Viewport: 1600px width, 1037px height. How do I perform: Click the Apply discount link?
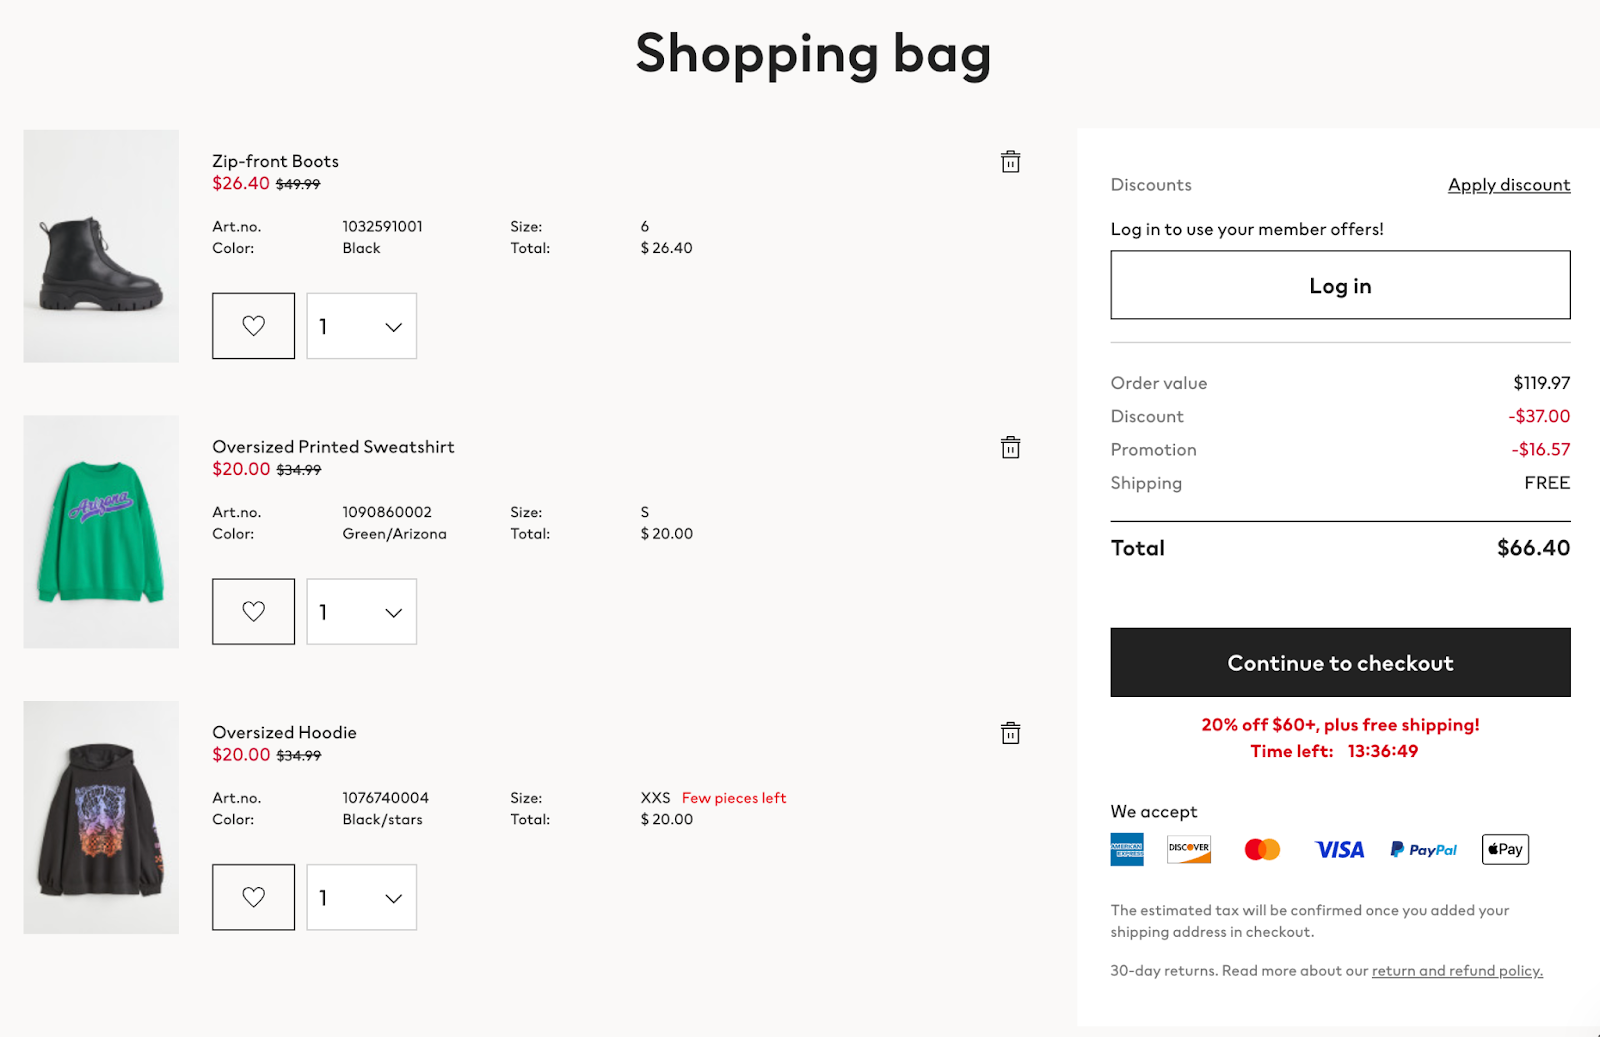(x=1508, y=185)
